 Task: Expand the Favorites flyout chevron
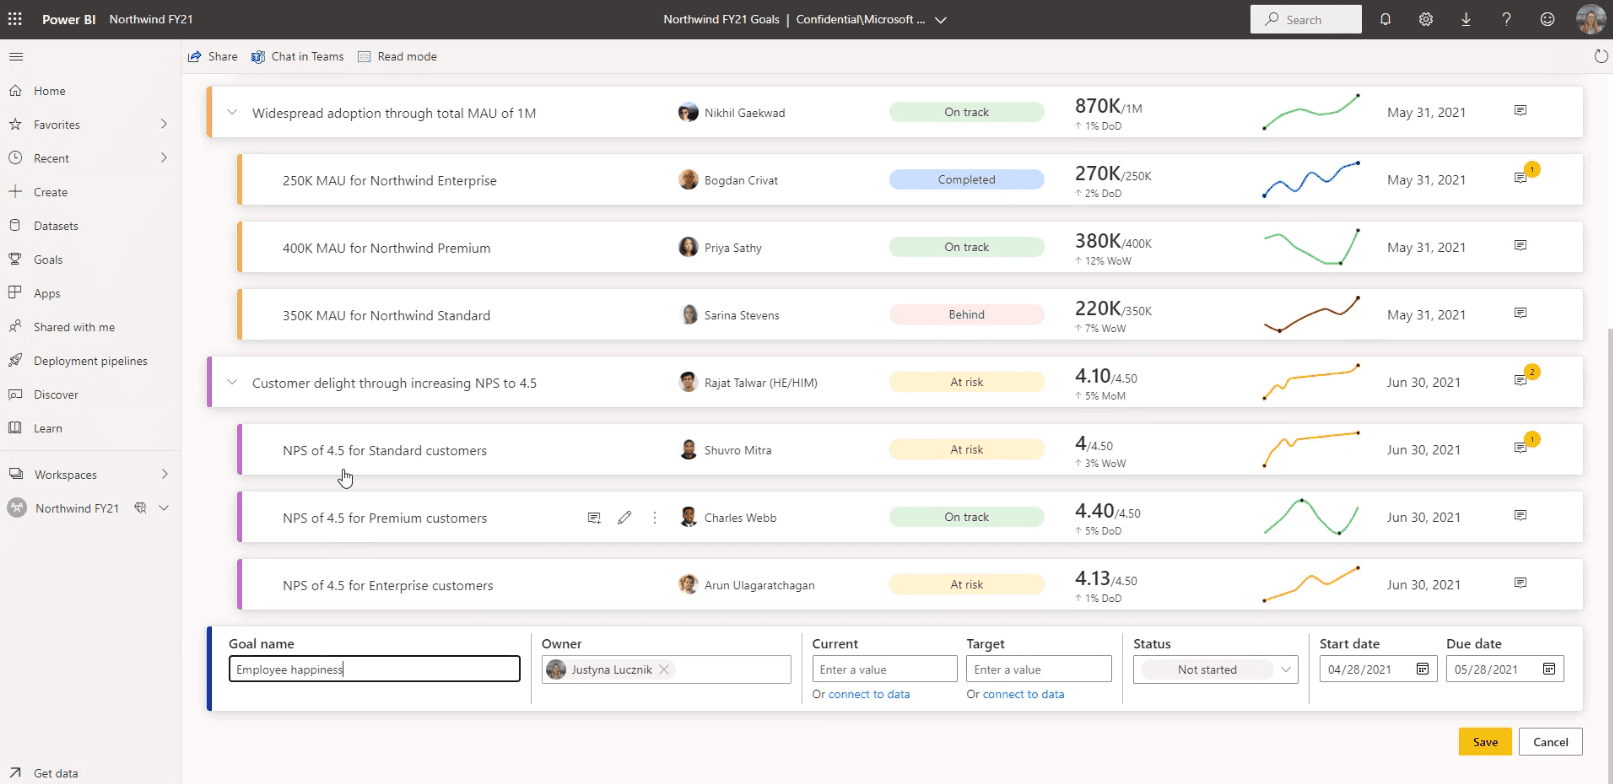pyautogui.click(x=164, y=124)
